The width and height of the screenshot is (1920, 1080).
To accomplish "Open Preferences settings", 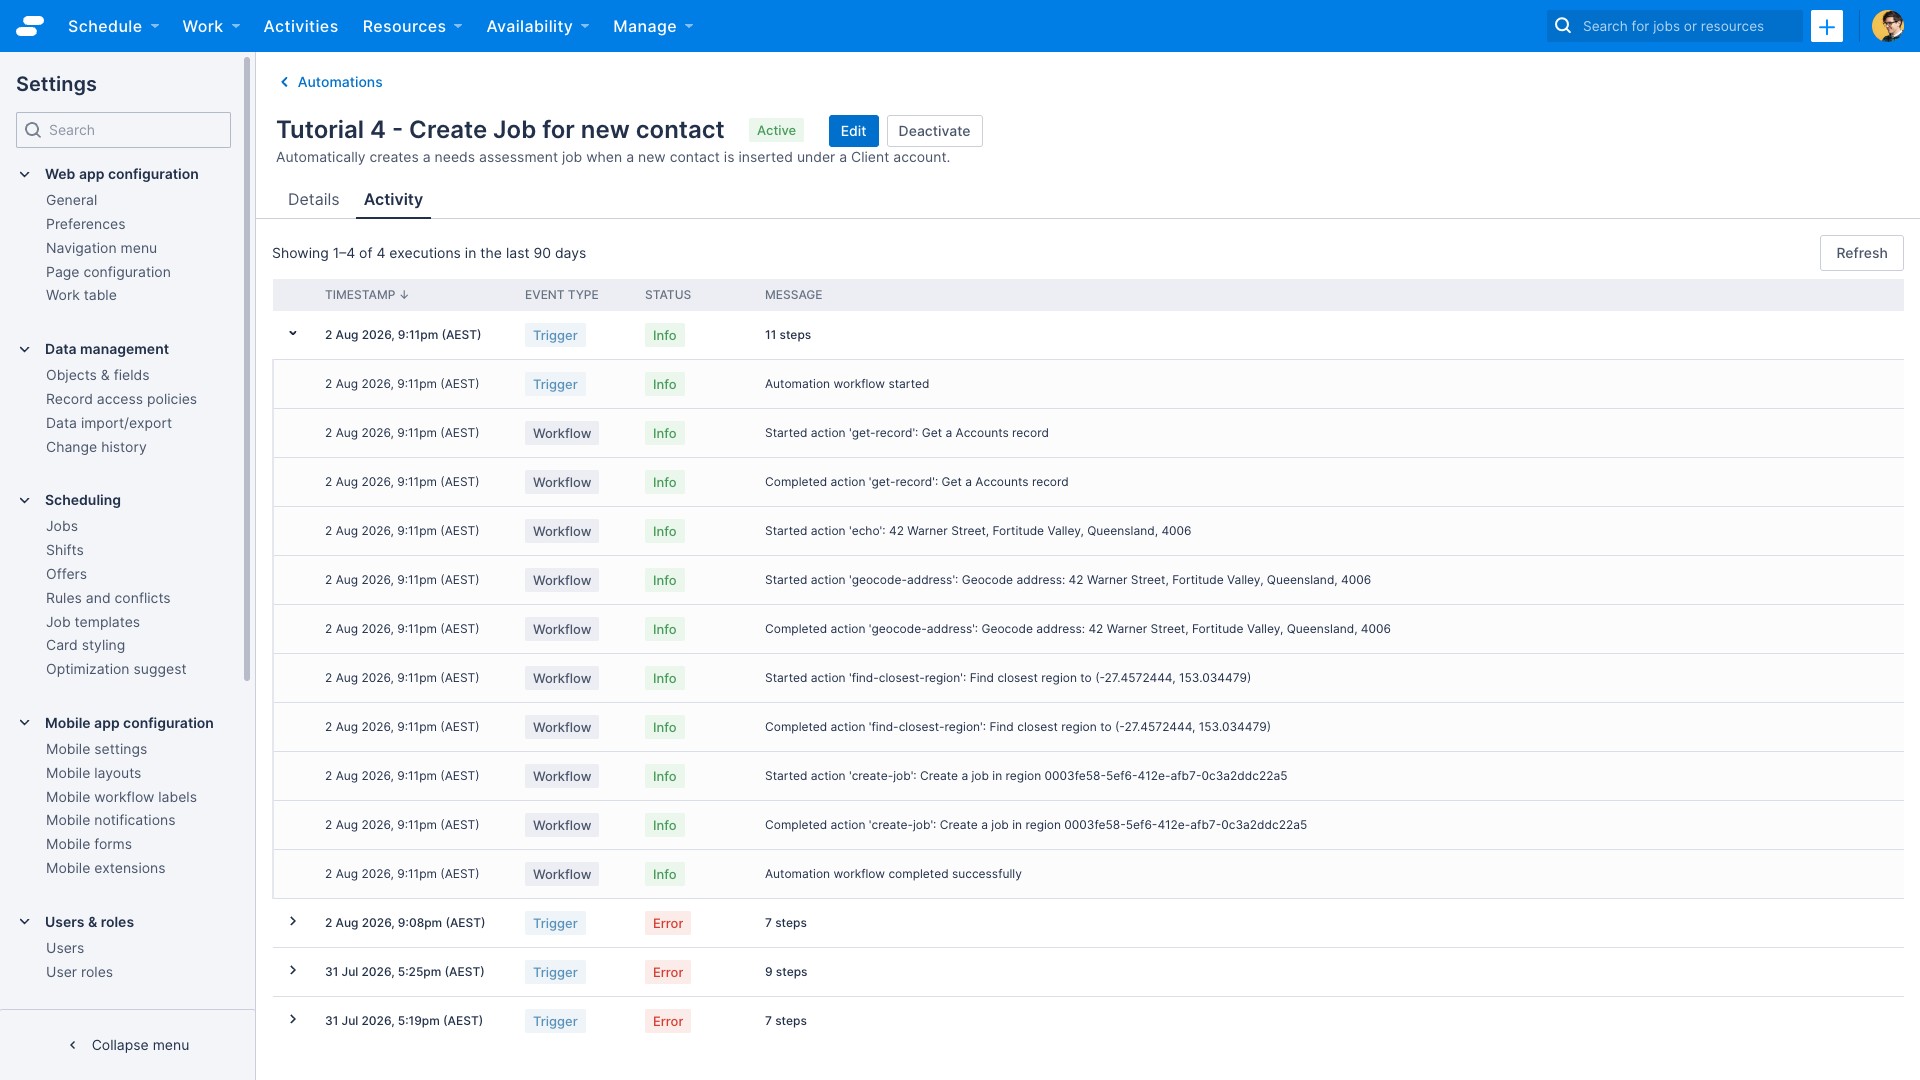I will [x=86, y=224].
